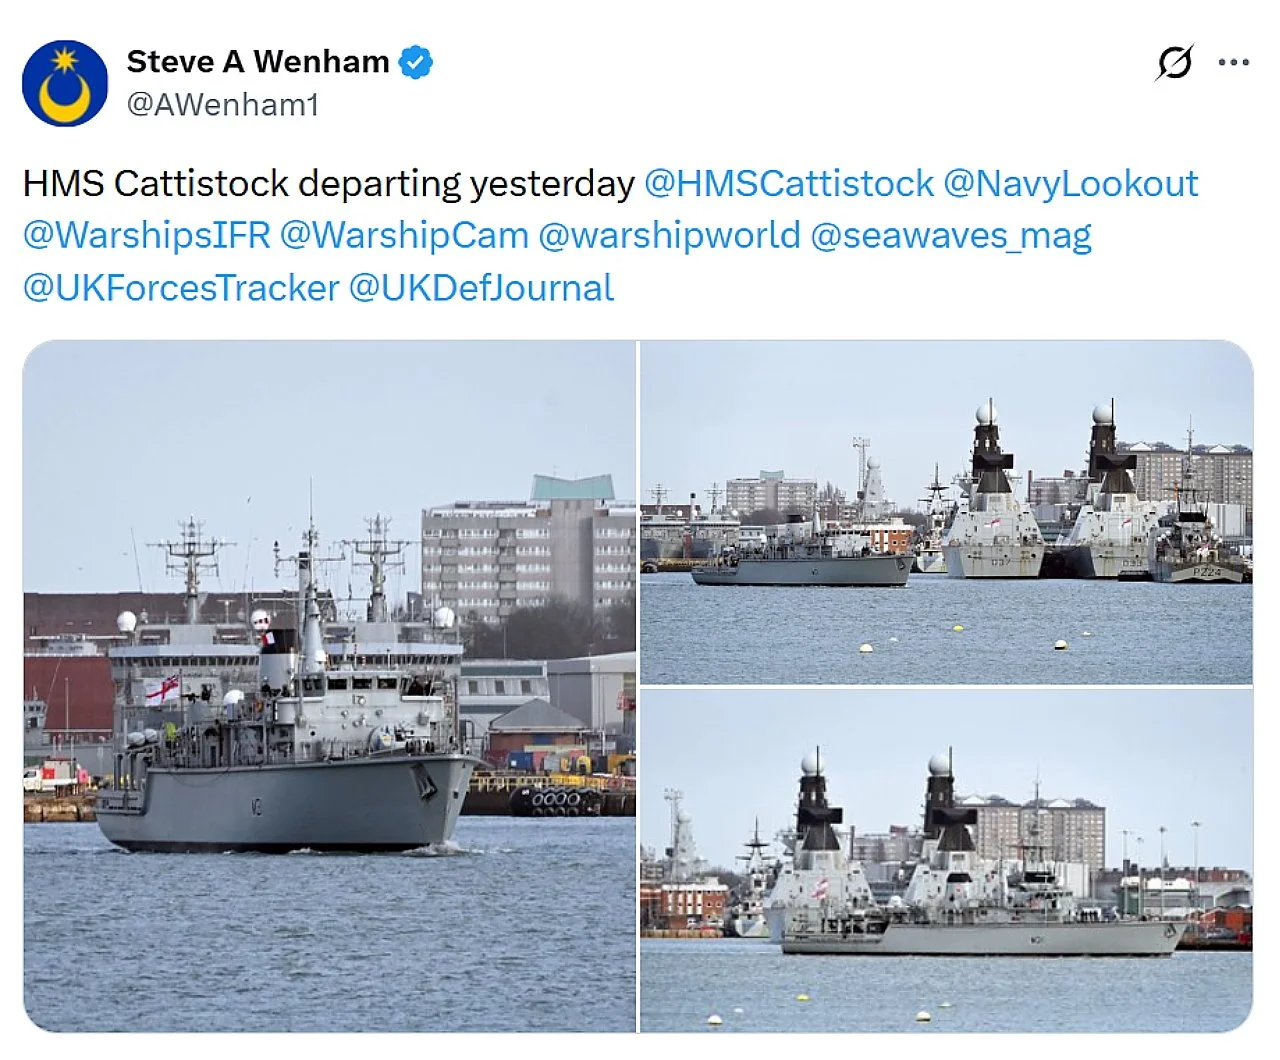Open the @HMSCattistock mention
The image size is (1280, 1060).
[789, 183]
